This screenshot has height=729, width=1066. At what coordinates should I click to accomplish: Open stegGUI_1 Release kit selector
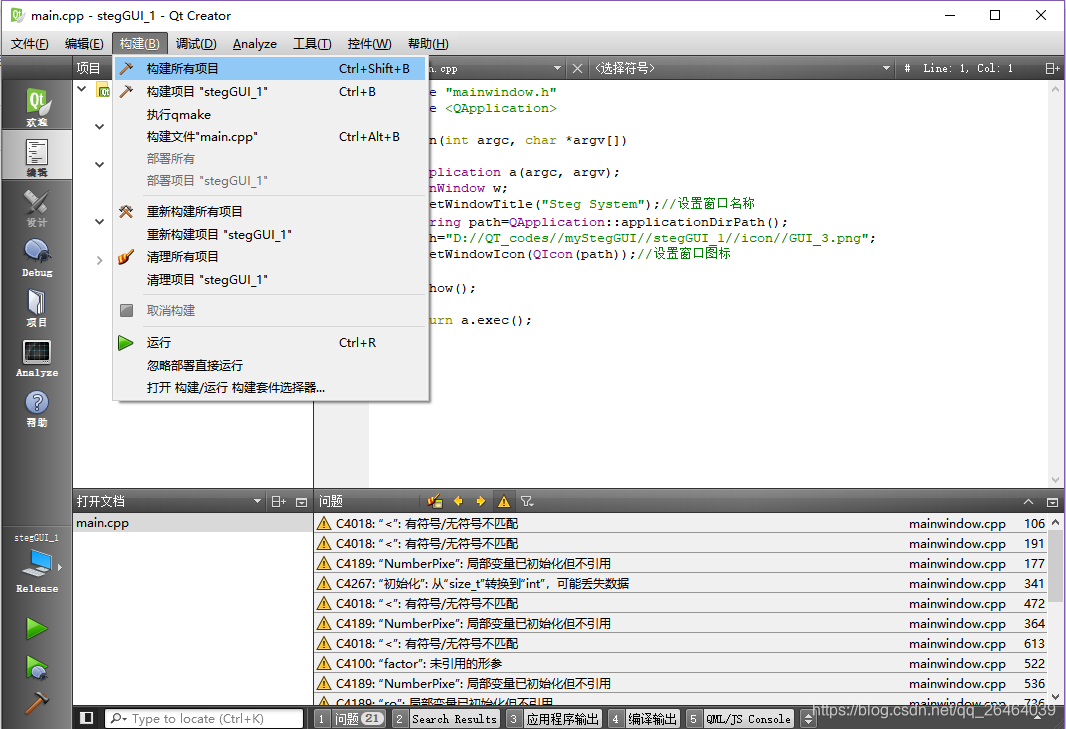coord(37,564)
